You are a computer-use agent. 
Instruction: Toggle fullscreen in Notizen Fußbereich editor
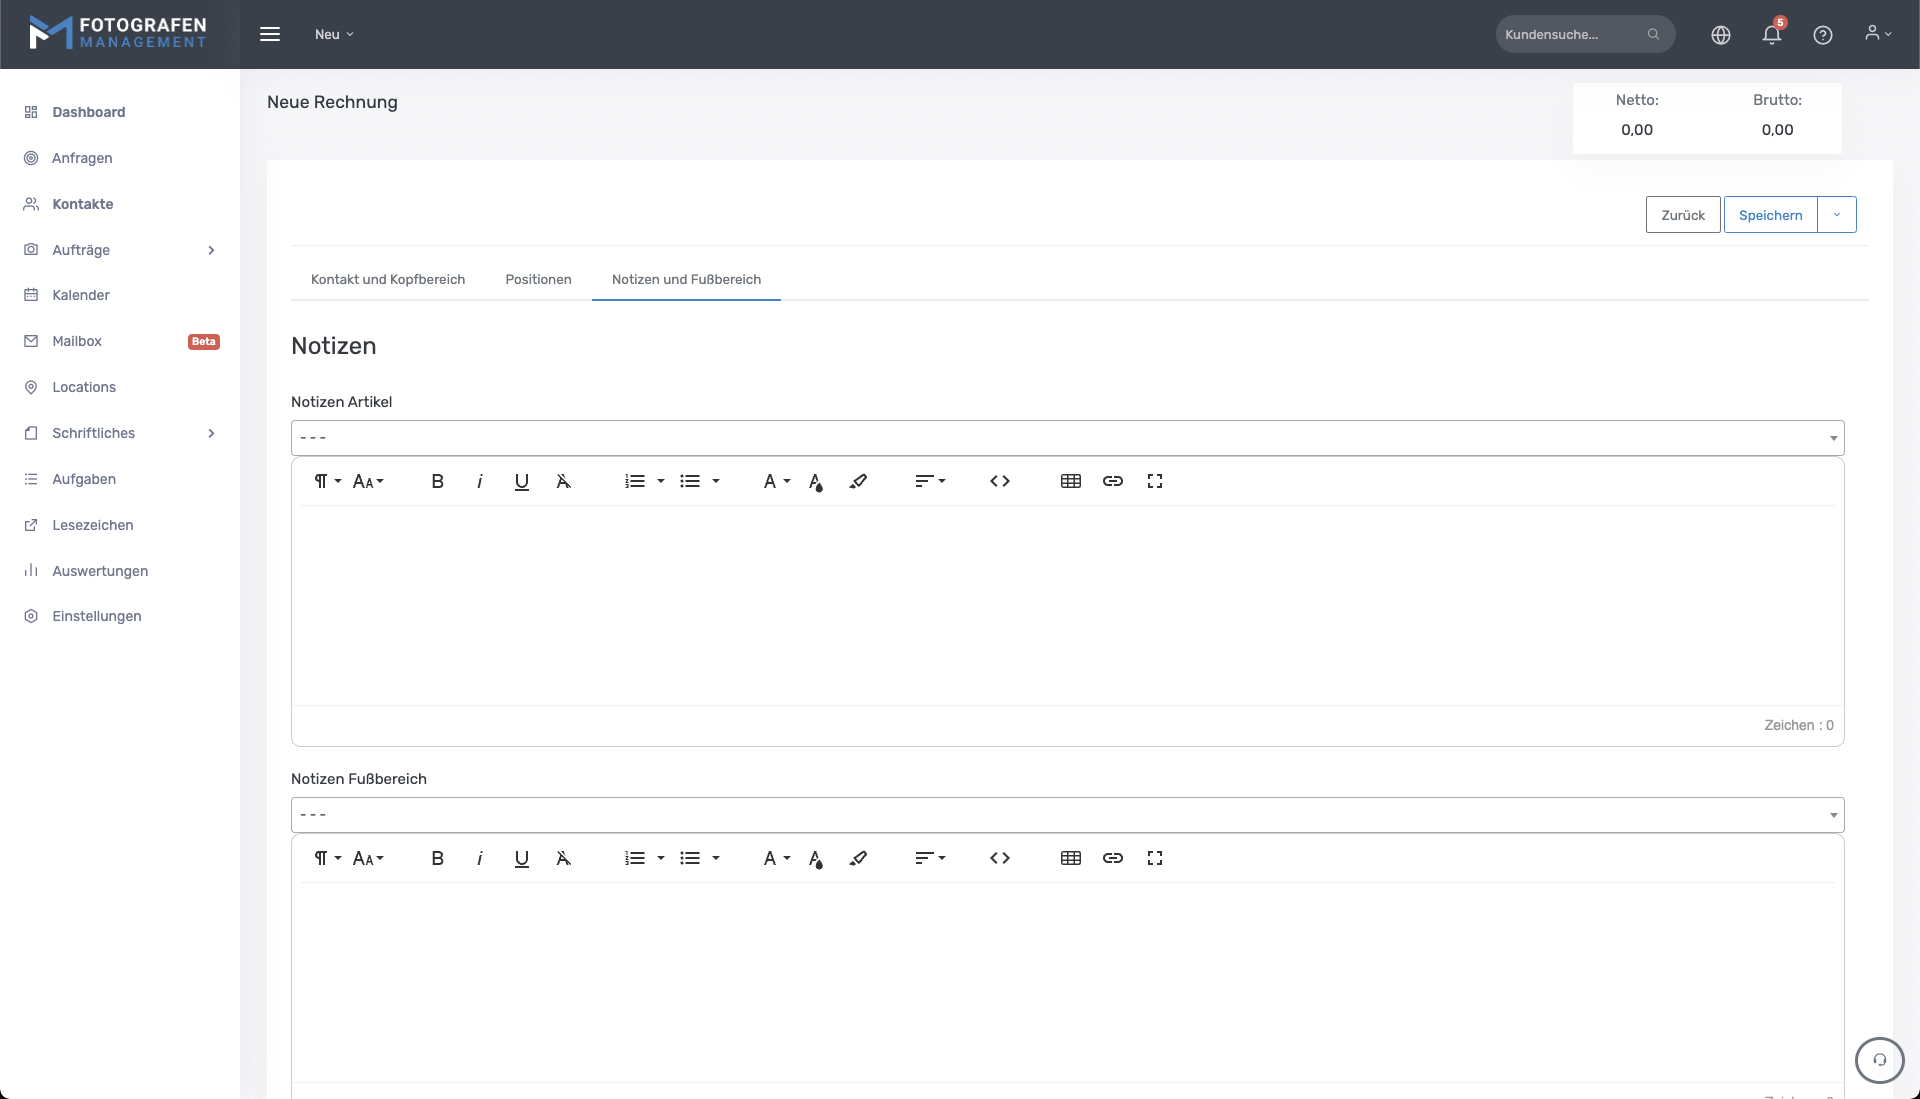coord(1154,858)
